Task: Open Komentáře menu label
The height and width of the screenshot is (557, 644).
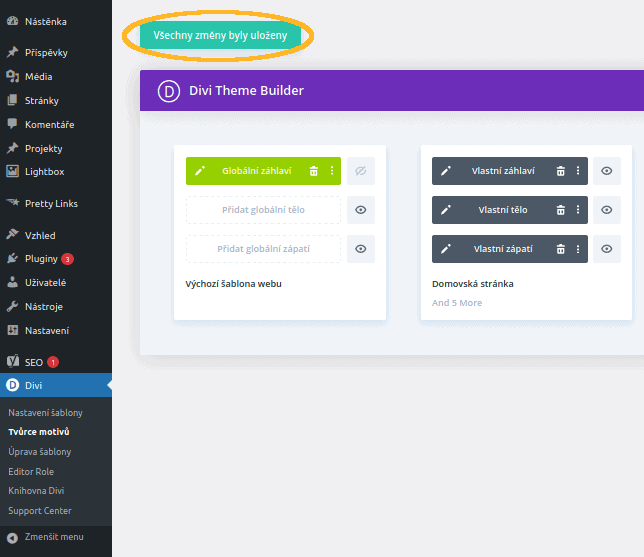Action: (x=50, y=124)
